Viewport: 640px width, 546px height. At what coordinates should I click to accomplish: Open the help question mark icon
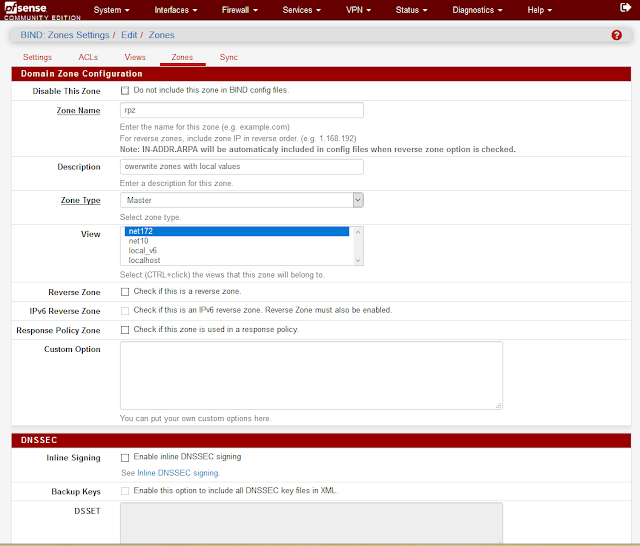coord(616,35)
